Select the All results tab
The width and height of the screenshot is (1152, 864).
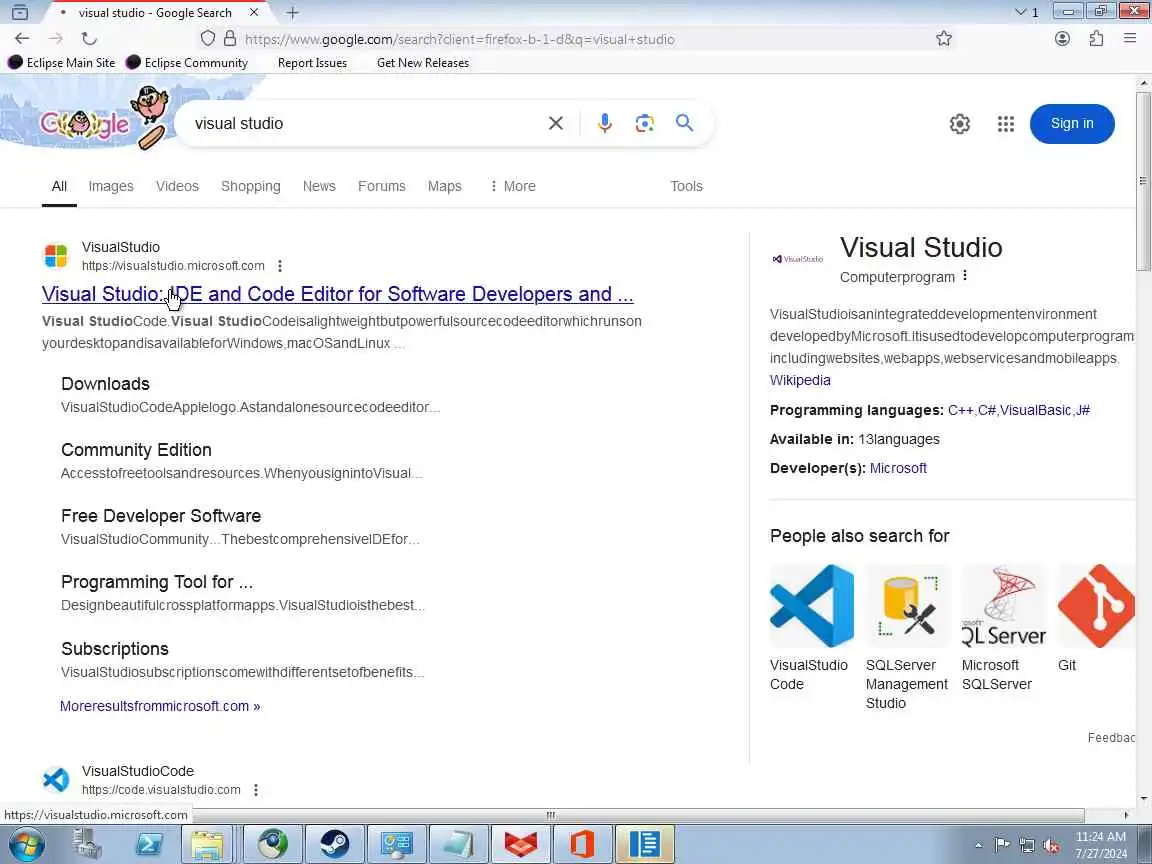click(x=60, y=186)
